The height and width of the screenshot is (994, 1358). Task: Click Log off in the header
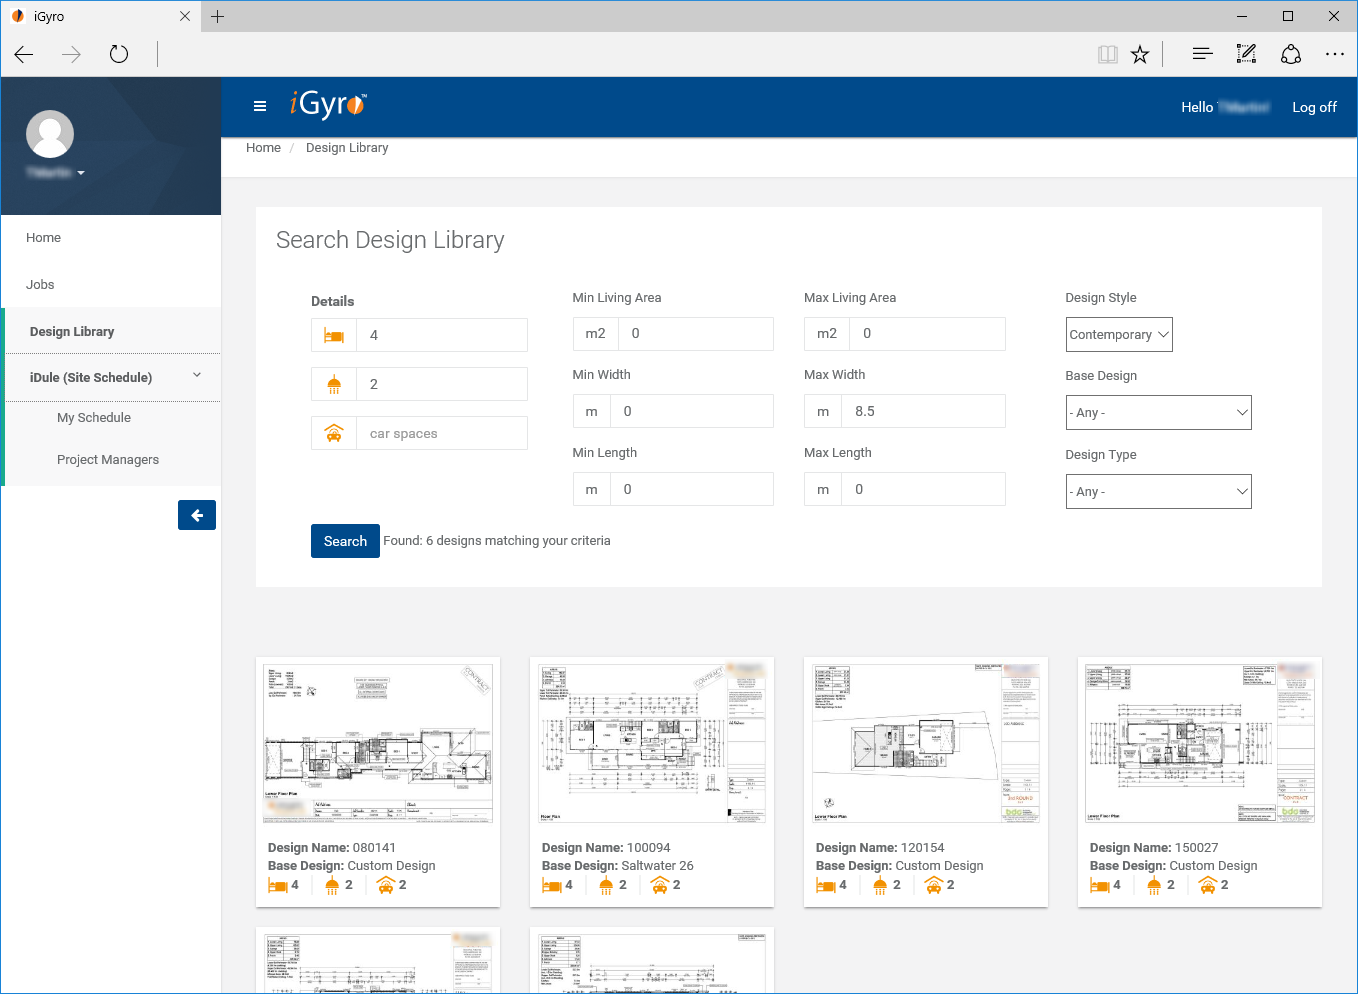tap(1314, 107)
